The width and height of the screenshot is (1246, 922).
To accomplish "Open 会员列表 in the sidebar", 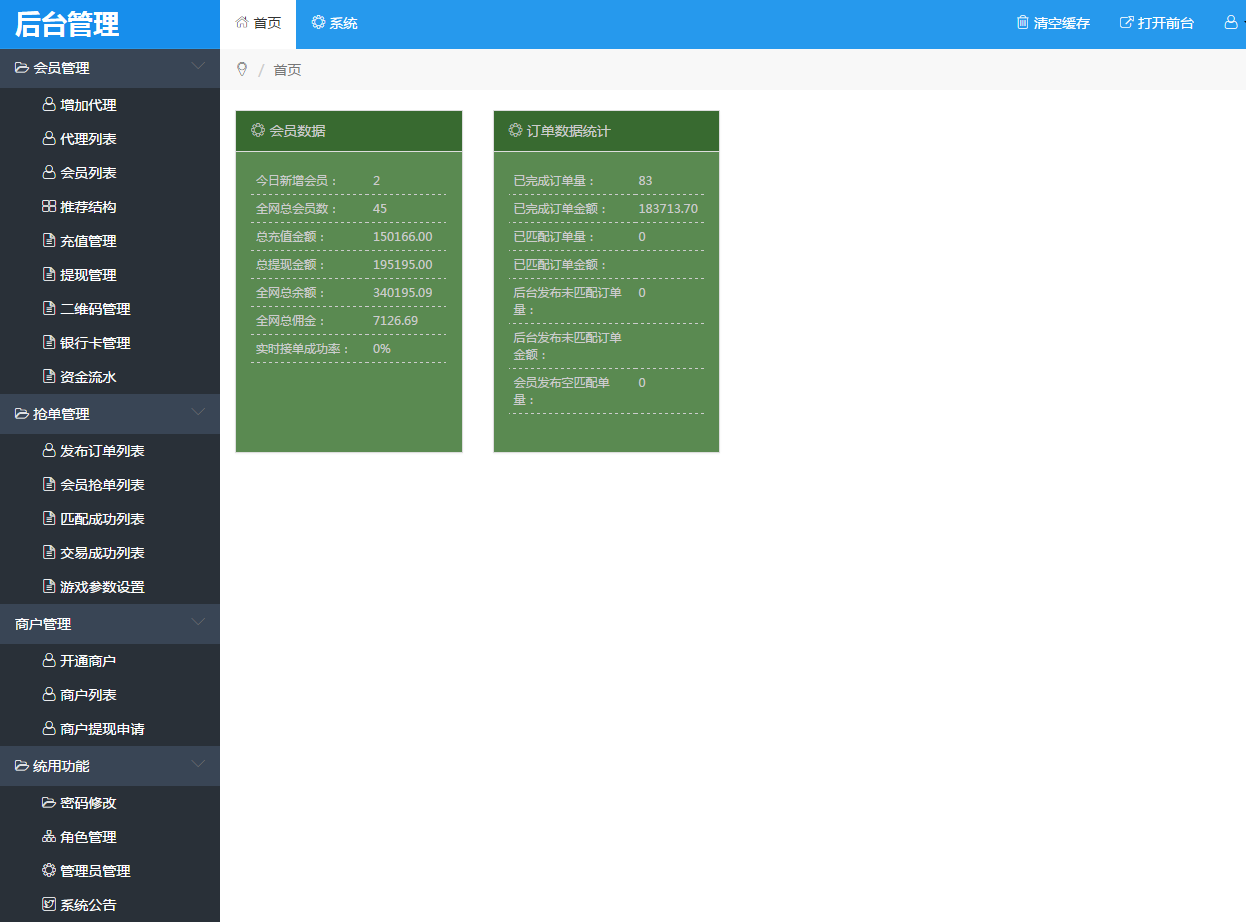I will tap(88, 173).
